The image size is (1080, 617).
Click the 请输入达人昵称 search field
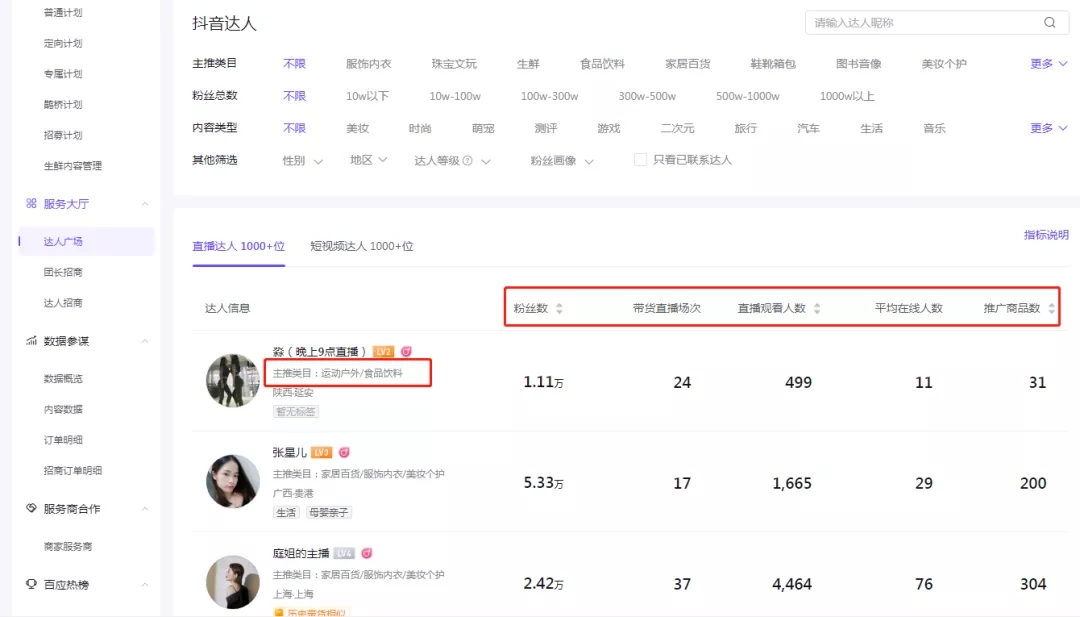pos(937,23)
